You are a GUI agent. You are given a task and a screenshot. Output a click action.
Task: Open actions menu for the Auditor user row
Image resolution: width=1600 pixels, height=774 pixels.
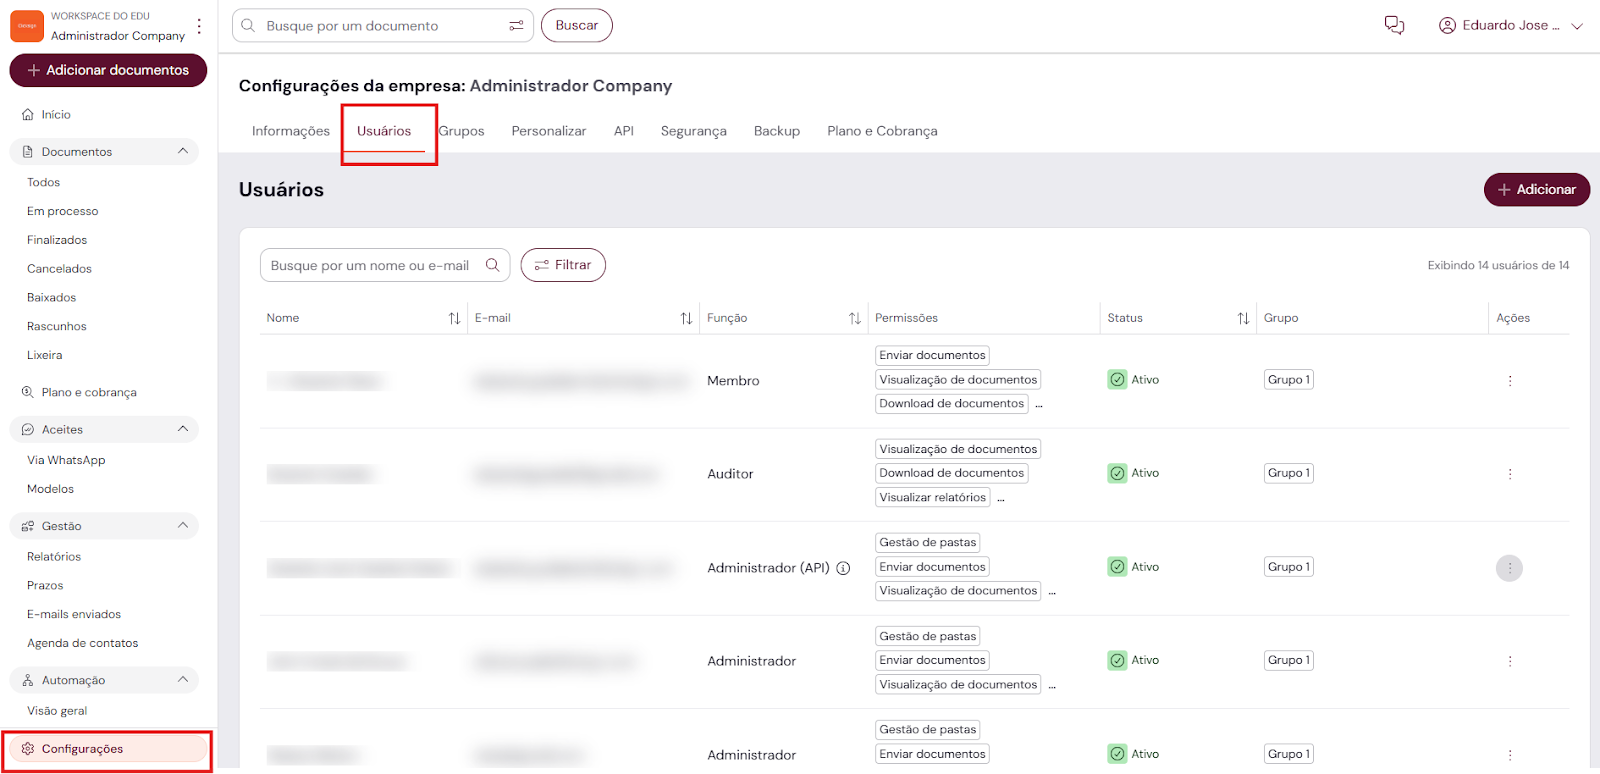1509,474
